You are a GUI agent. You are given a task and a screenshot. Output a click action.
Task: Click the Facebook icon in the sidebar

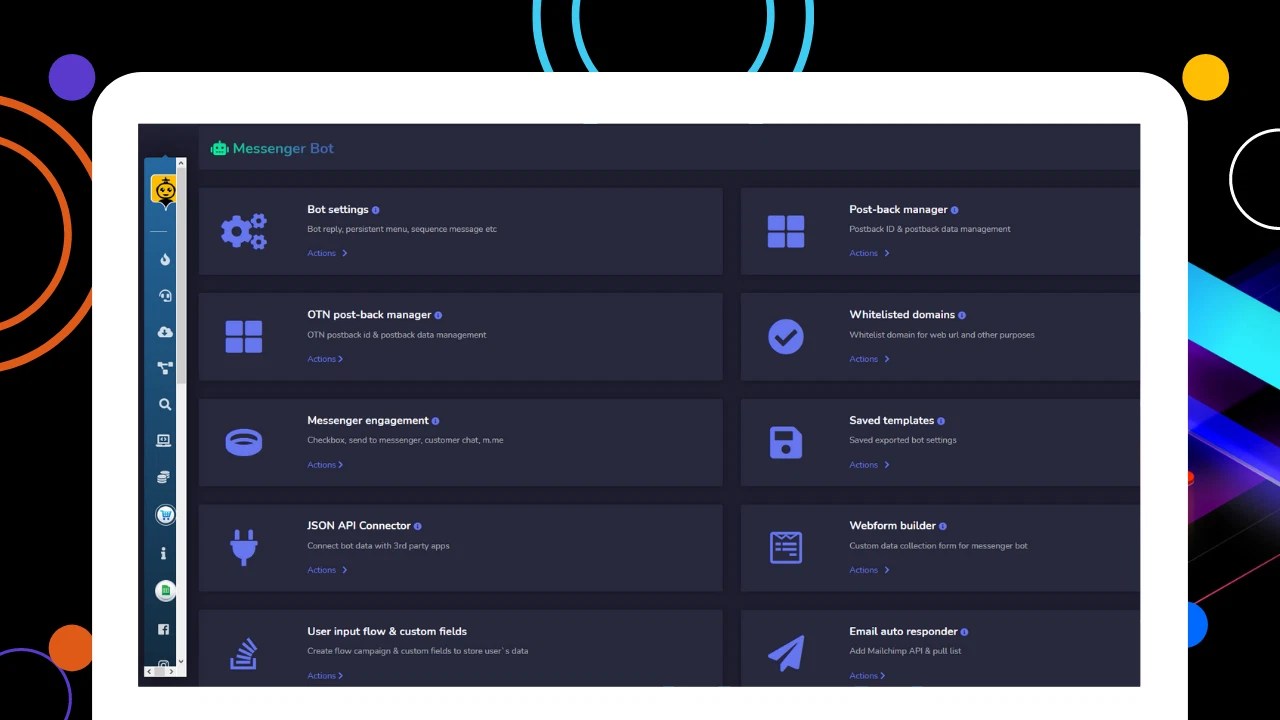coord(163,629)
